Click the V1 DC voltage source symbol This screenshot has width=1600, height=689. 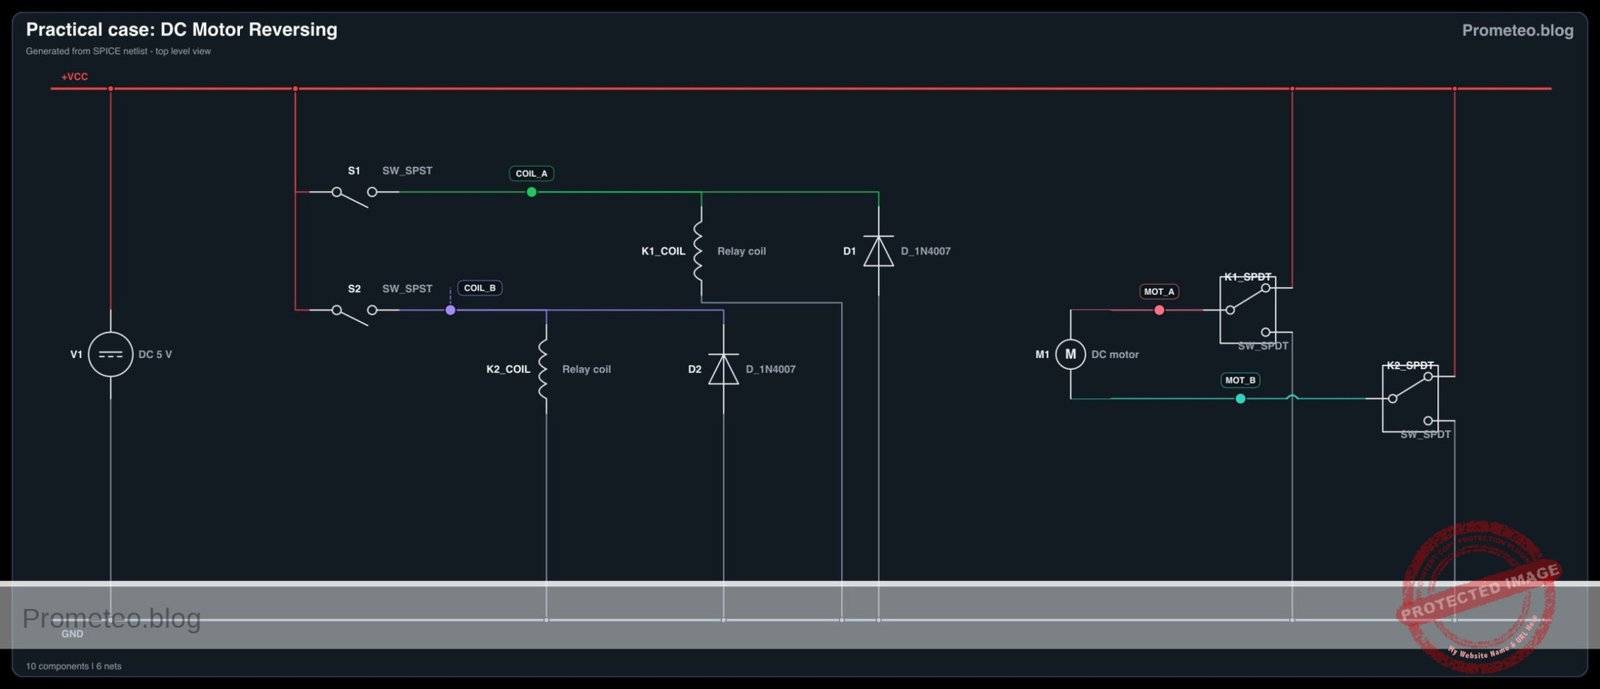(x=110, y=354)
